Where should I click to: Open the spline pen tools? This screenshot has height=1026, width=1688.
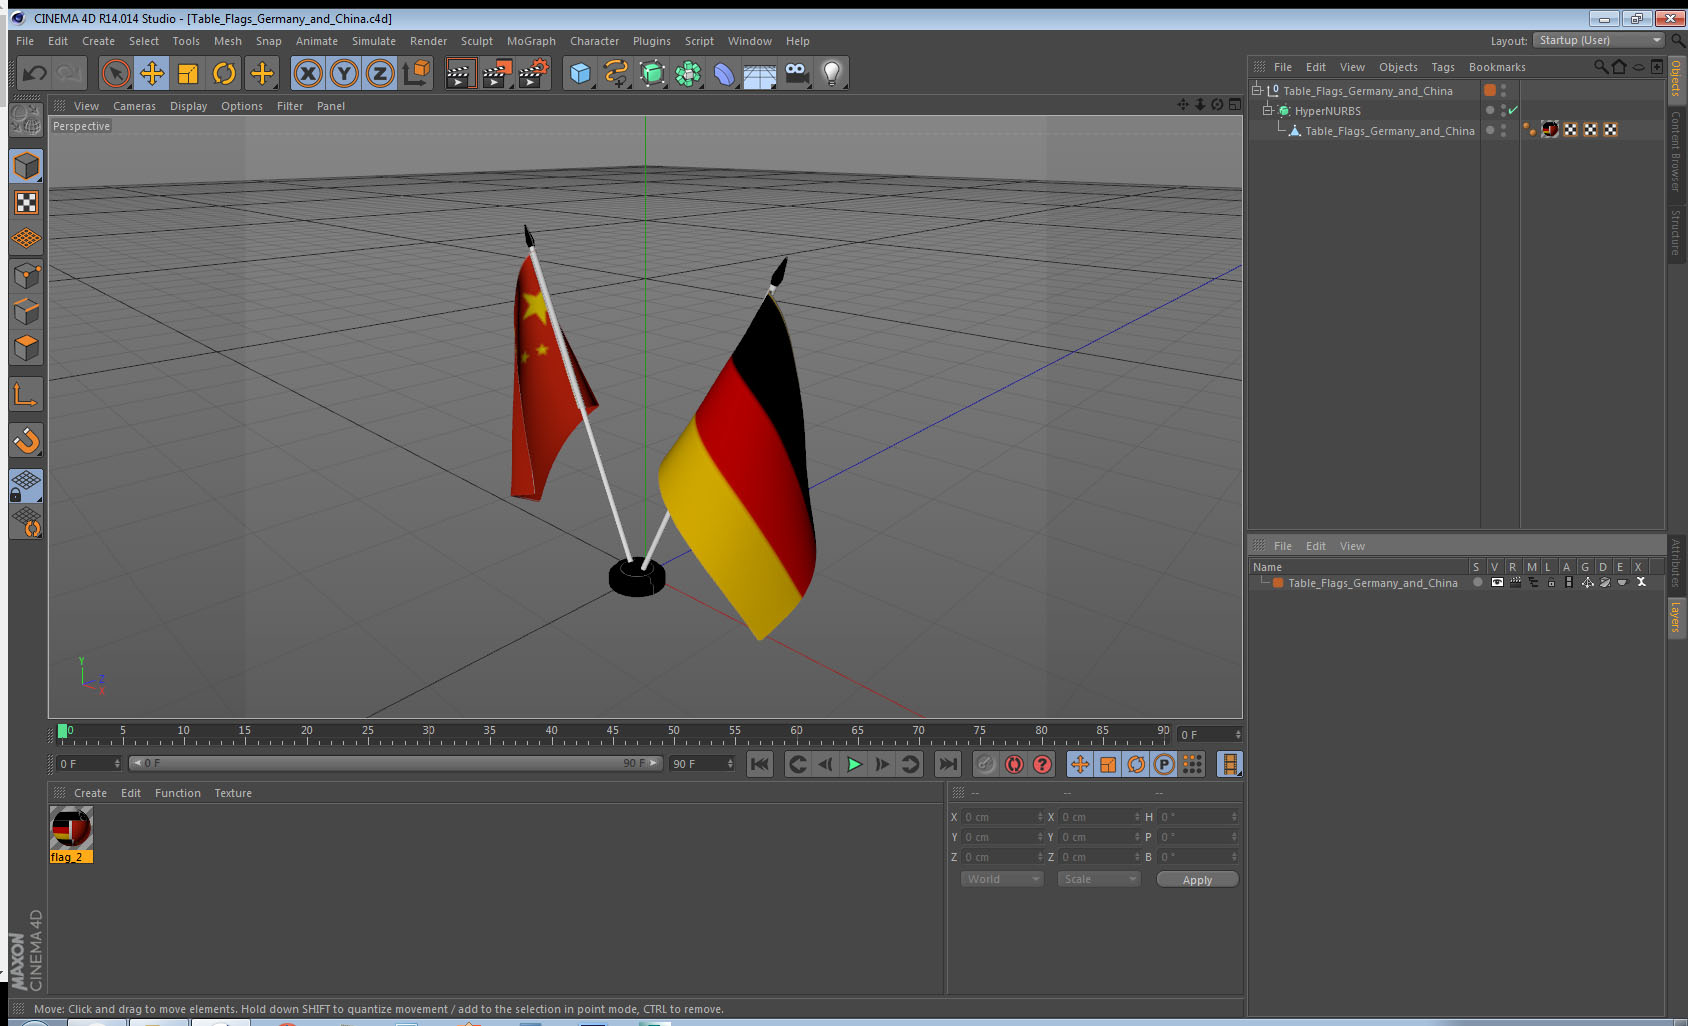[616, 73]
